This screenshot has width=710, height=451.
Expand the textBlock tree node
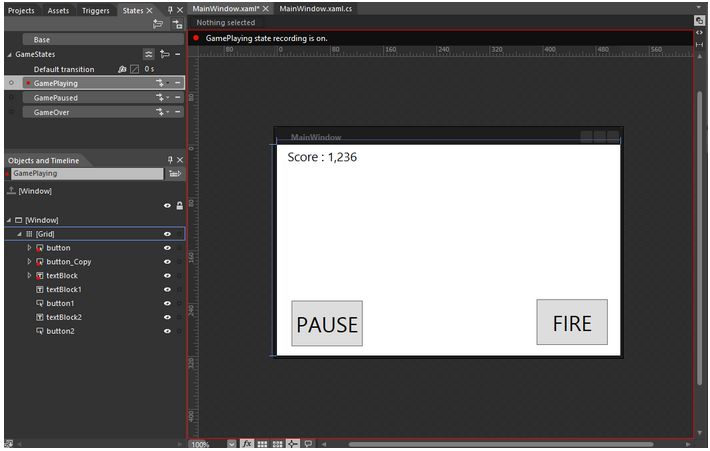click(29, 275)
